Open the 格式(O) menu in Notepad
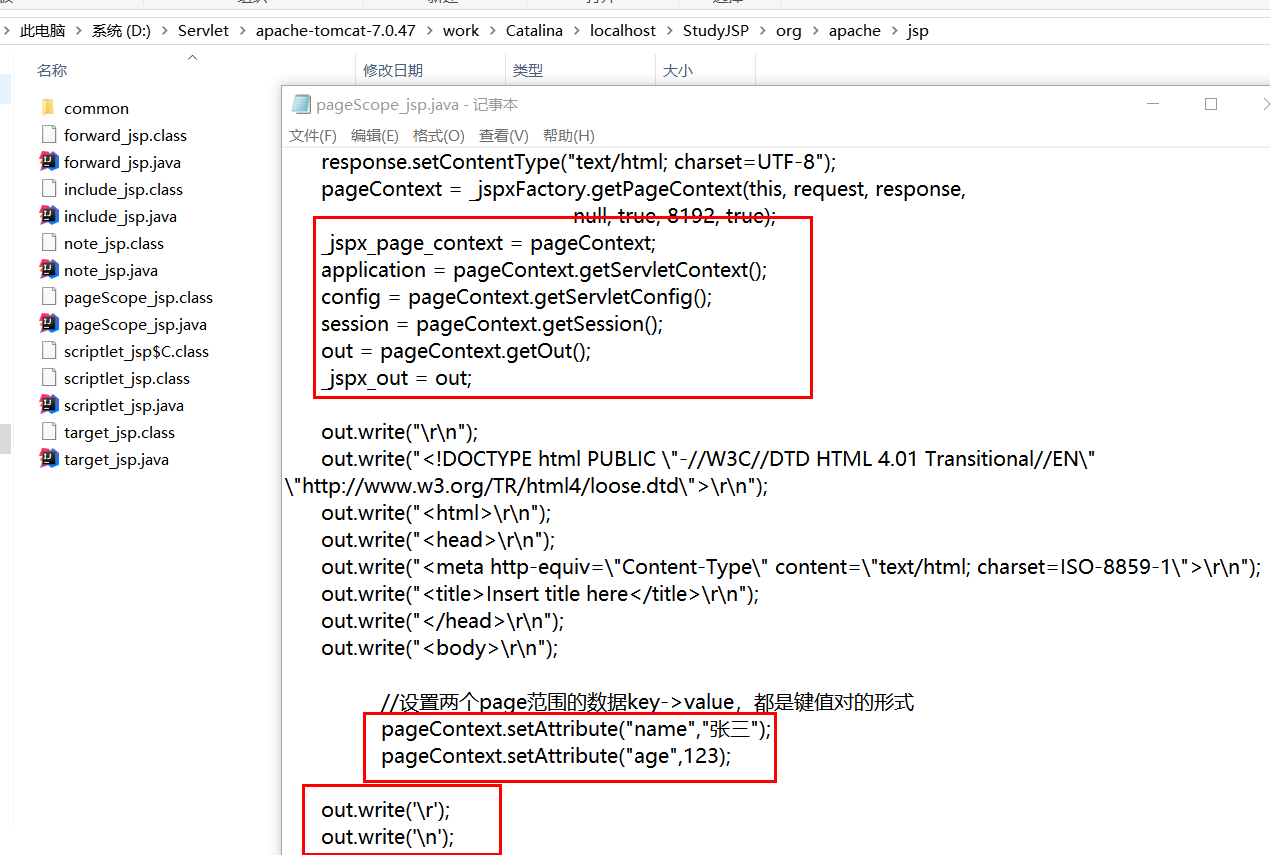This screenshot has height=855, width=1270. point(439,136)
